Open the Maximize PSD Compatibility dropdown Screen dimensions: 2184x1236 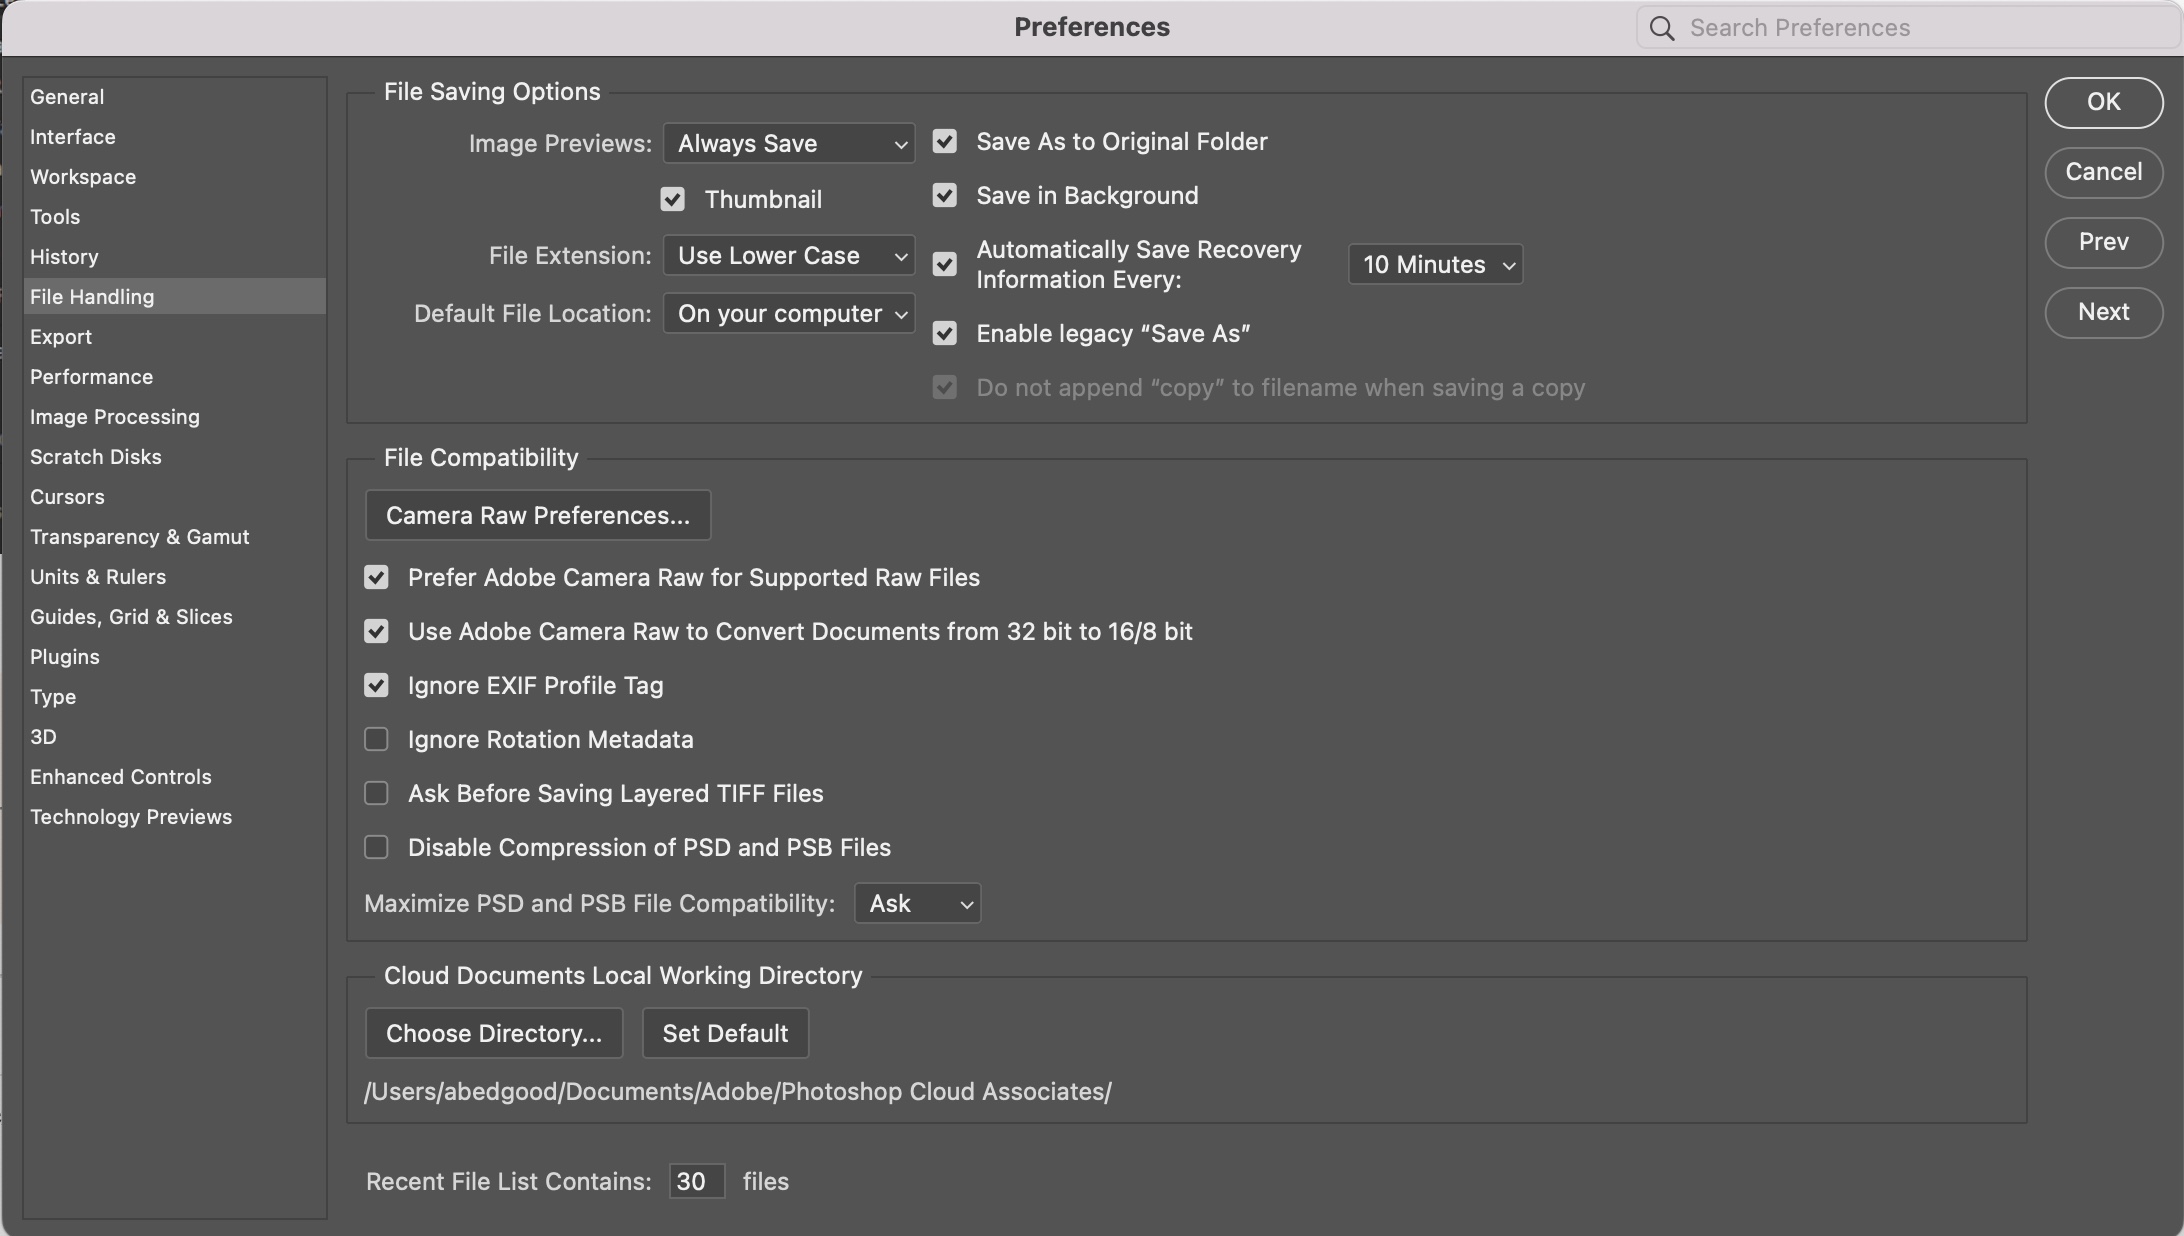(x=916, y=903)
